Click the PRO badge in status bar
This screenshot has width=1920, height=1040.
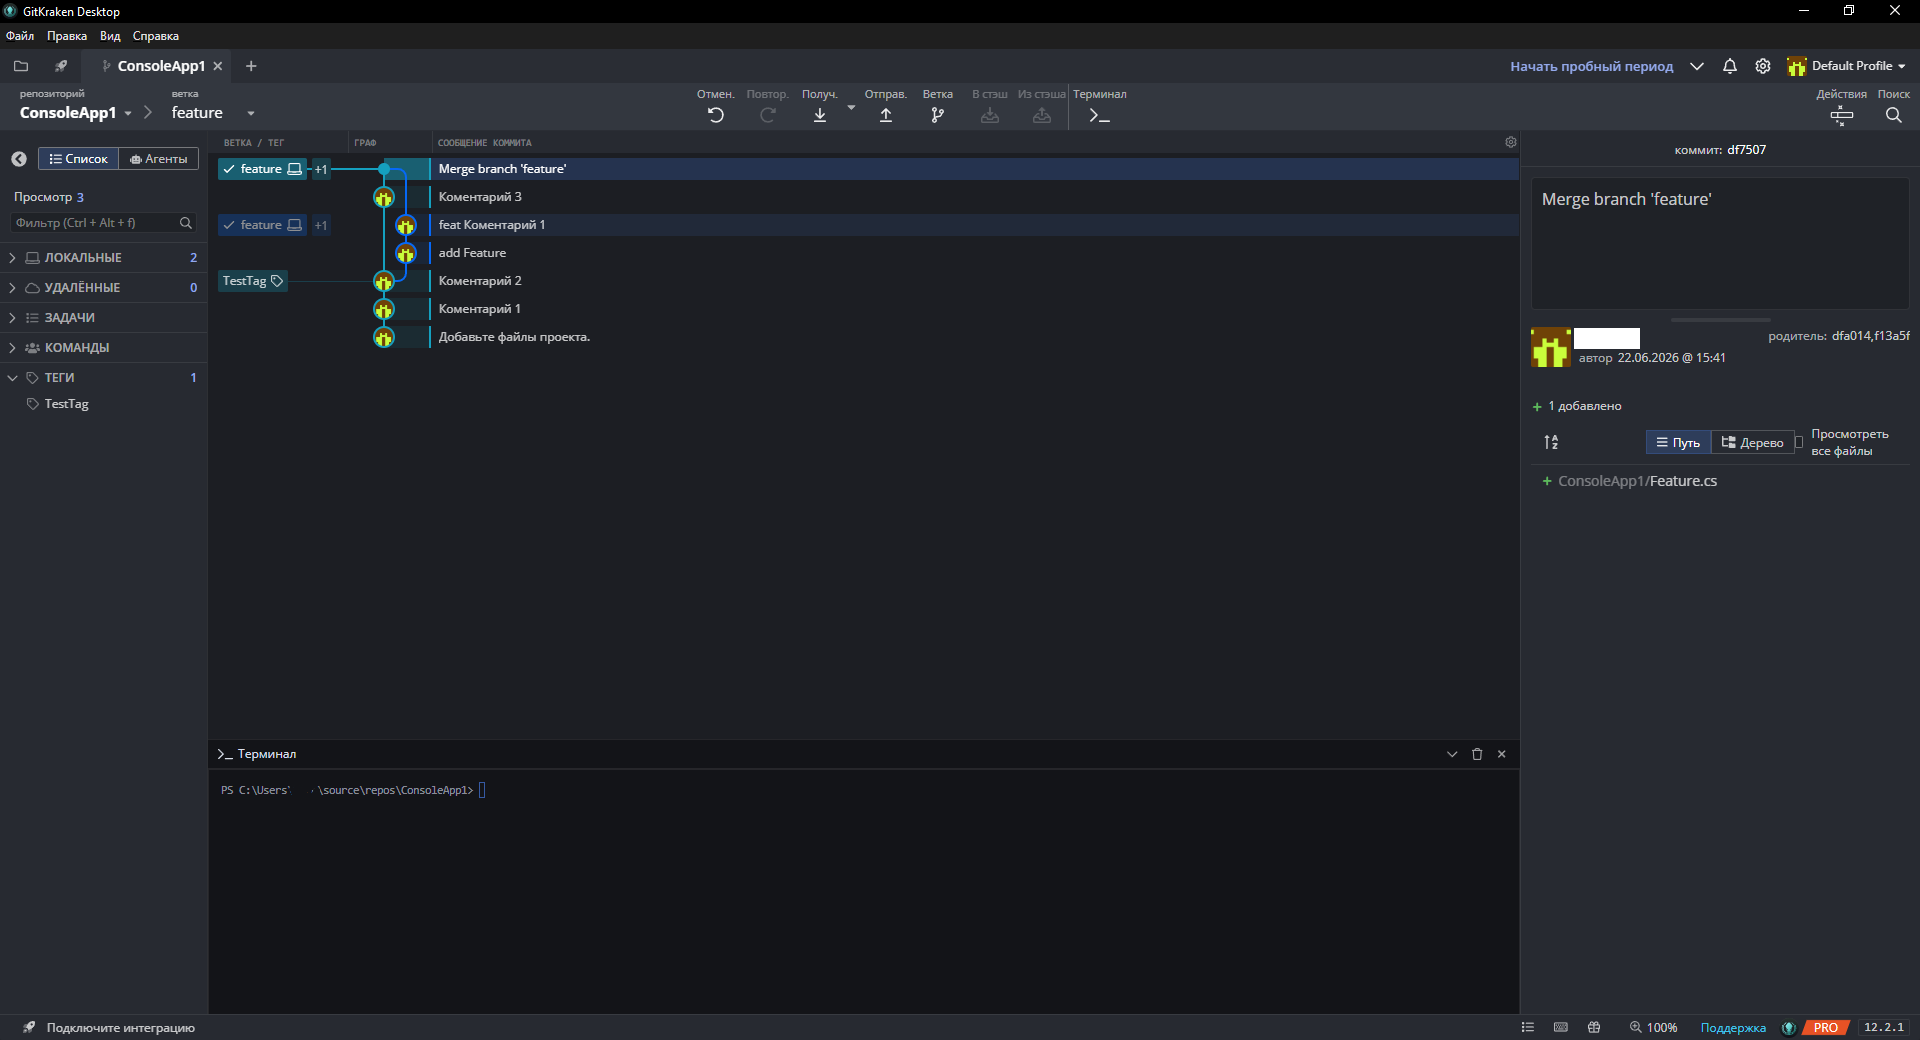(x=1826, y=1027)
